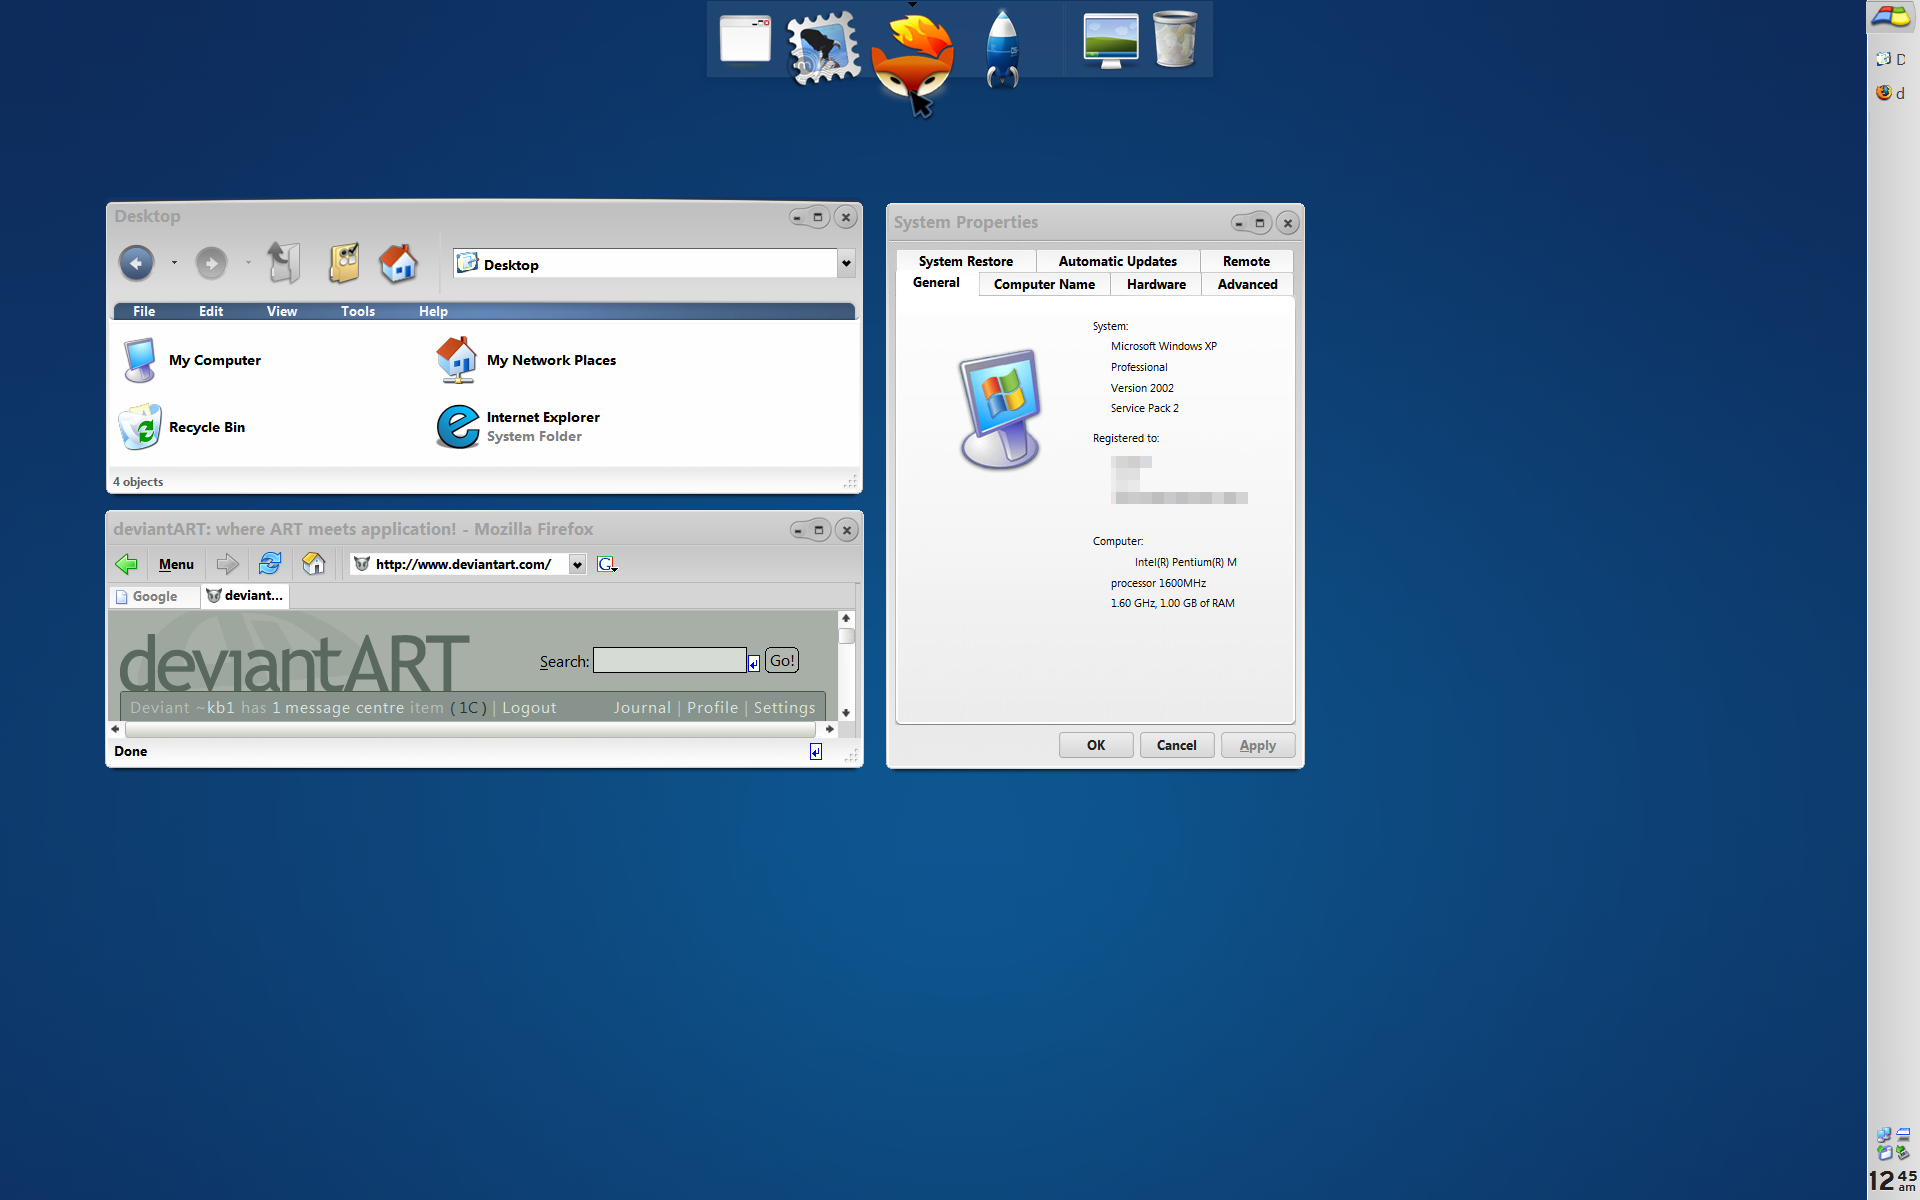Switch to System Restore tab

[966, 261]
